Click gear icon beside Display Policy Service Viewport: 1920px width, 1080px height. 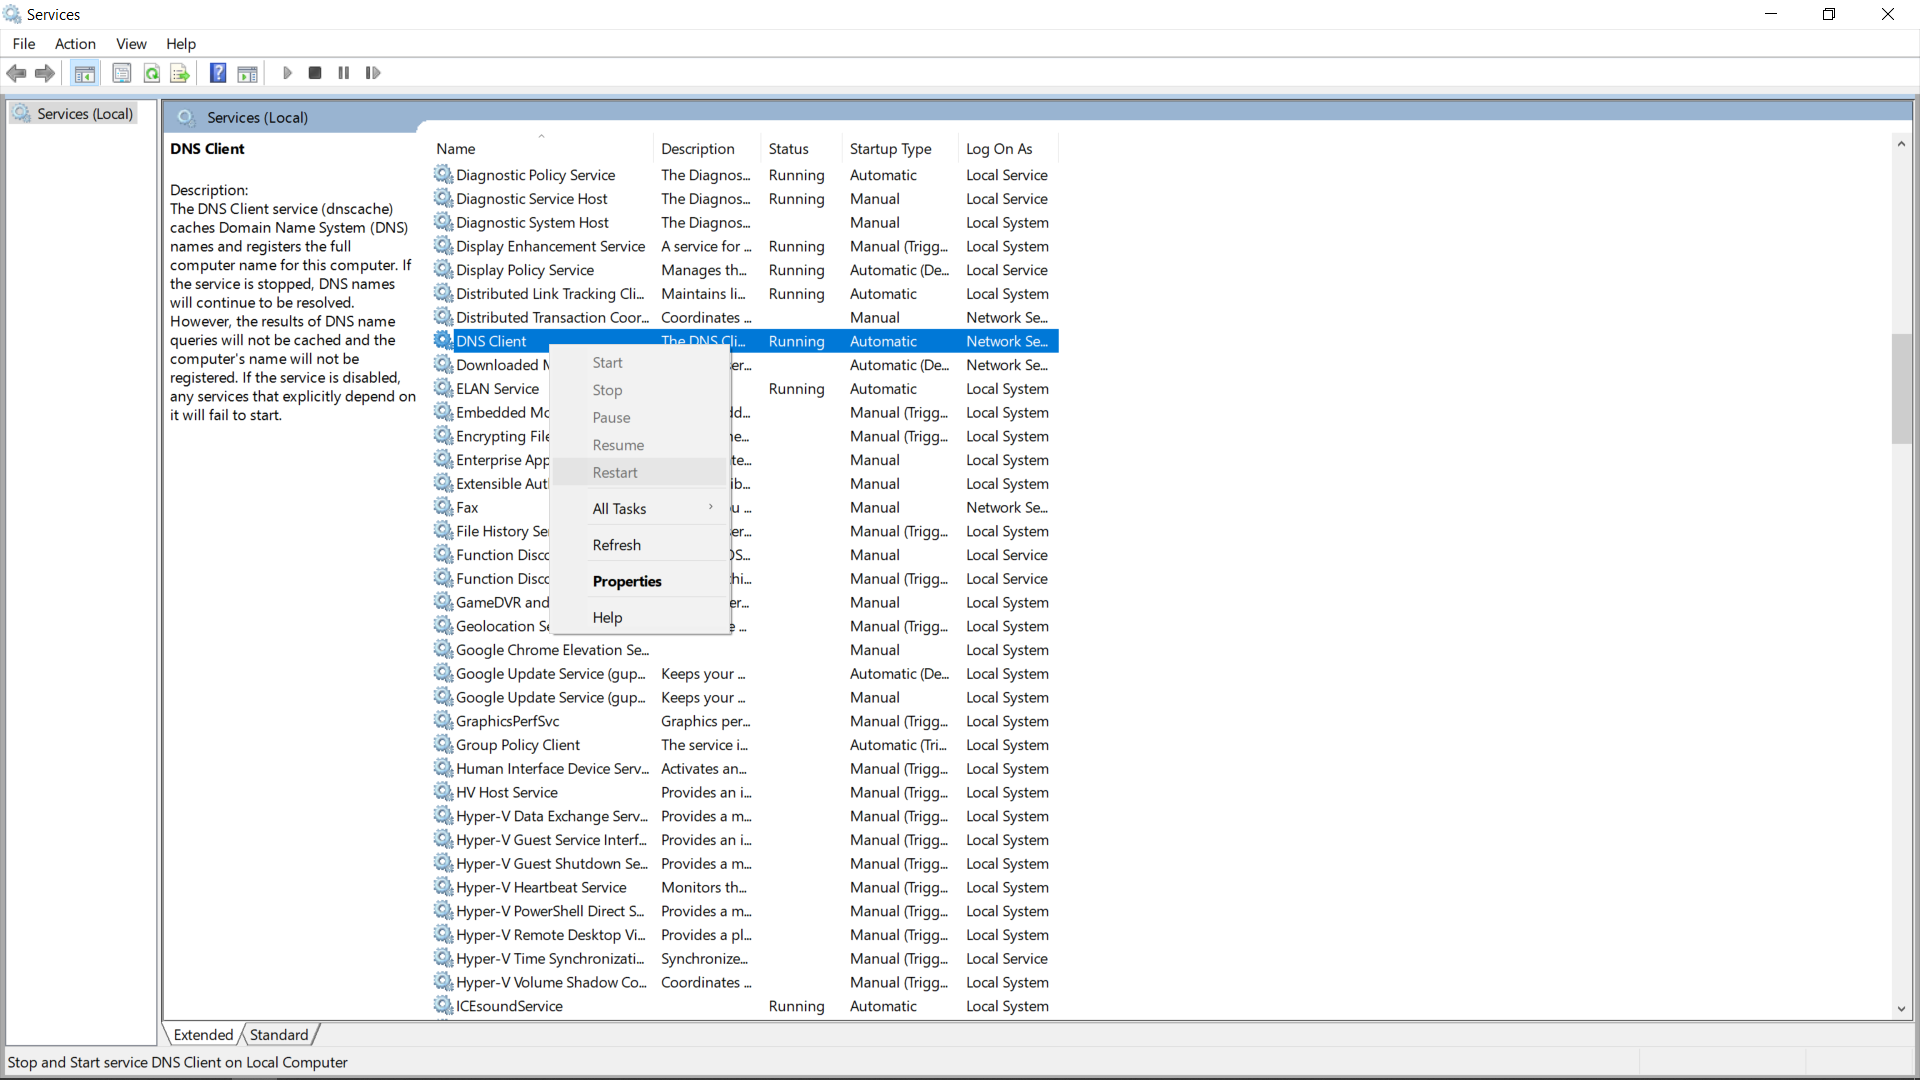pyautogui.click(x=443, y=270)
